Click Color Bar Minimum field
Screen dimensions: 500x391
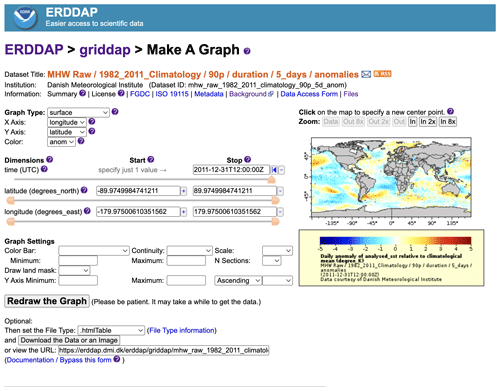pos(78,261)
